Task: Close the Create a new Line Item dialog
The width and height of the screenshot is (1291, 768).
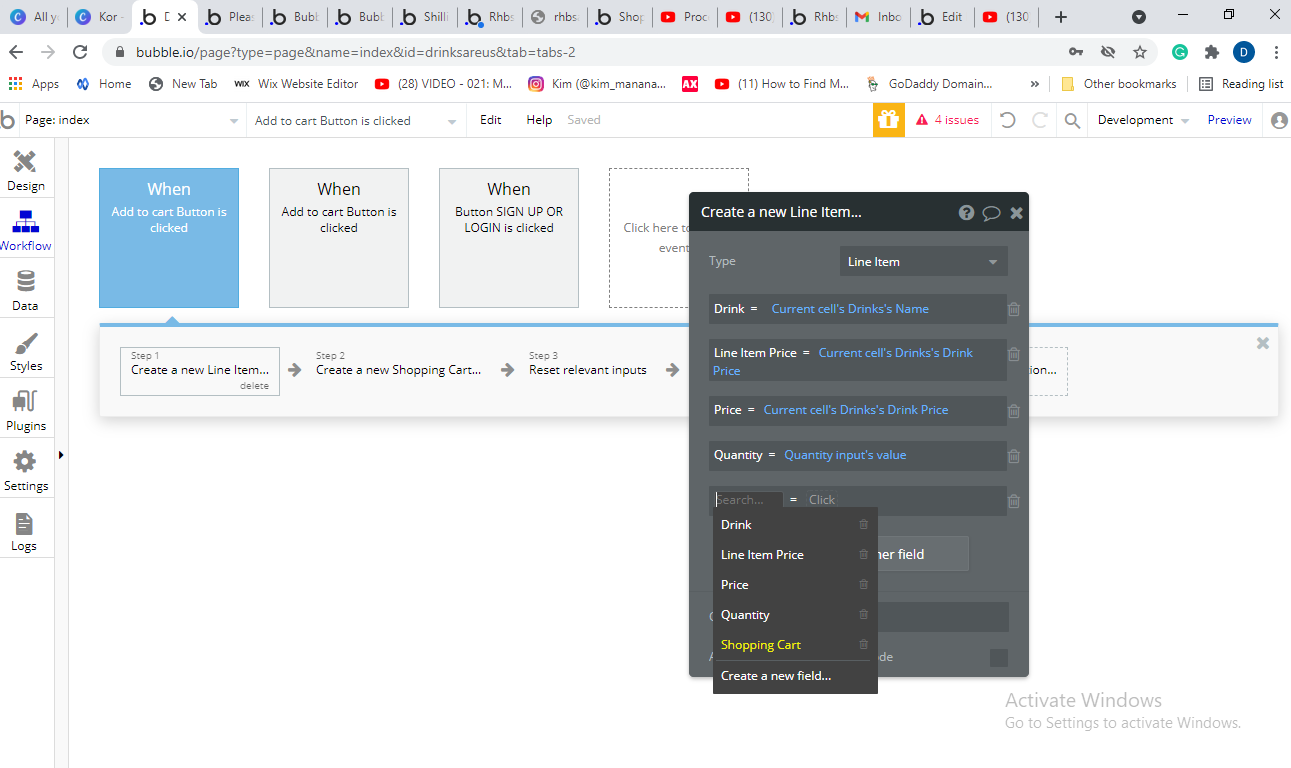Action: click(1016, 212)
